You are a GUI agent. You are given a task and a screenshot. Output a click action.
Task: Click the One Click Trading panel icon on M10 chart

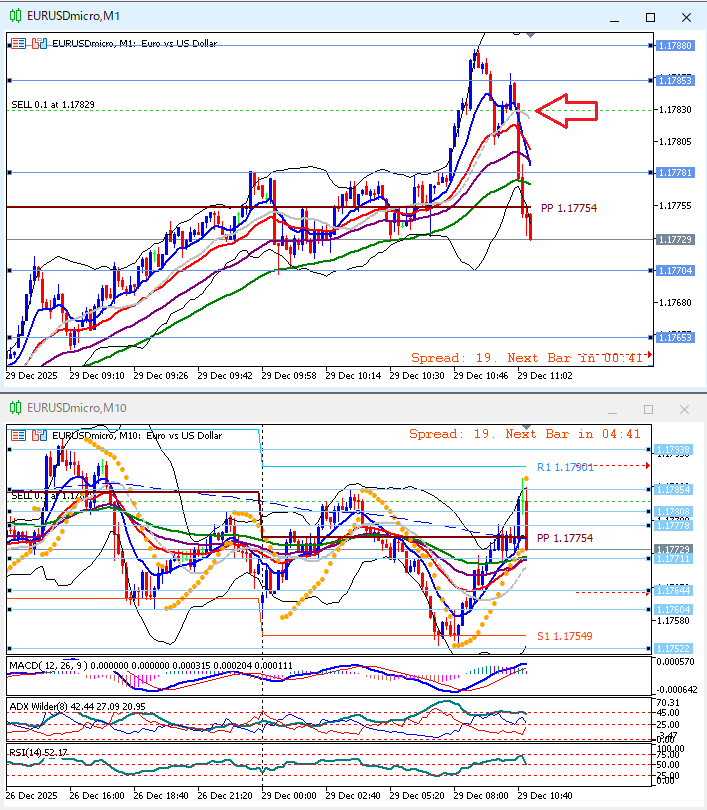[19, 435]
